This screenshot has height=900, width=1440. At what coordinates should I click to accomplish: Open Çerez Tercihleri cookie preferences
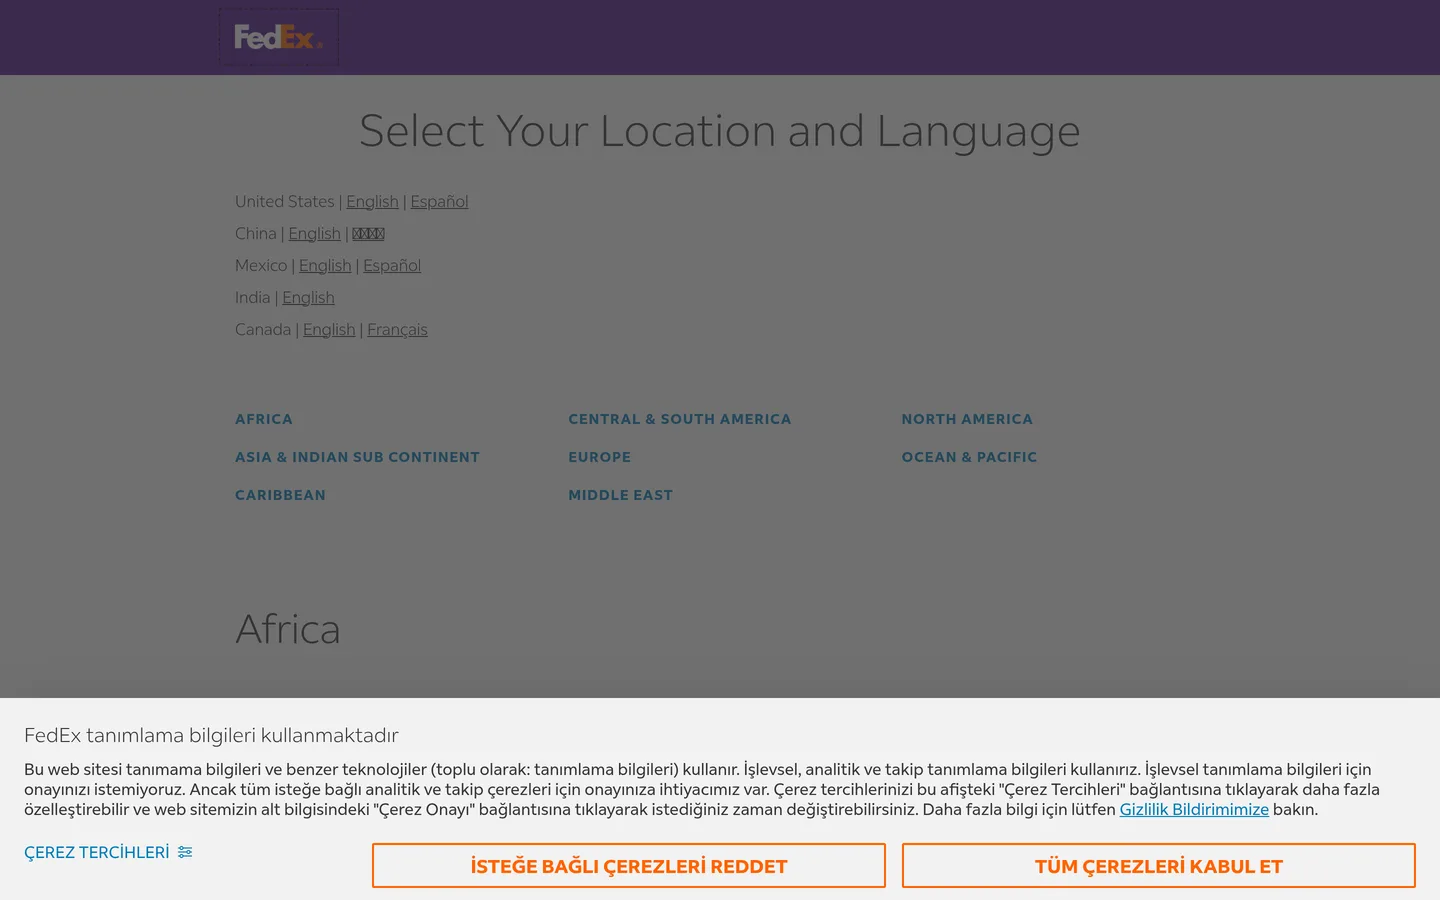point(108,853)
